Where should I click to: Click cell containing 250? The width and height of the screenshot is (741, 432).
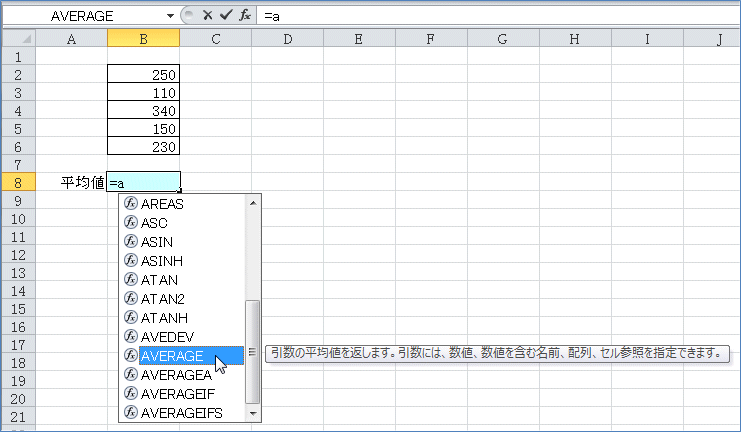[x=144, y=74]
